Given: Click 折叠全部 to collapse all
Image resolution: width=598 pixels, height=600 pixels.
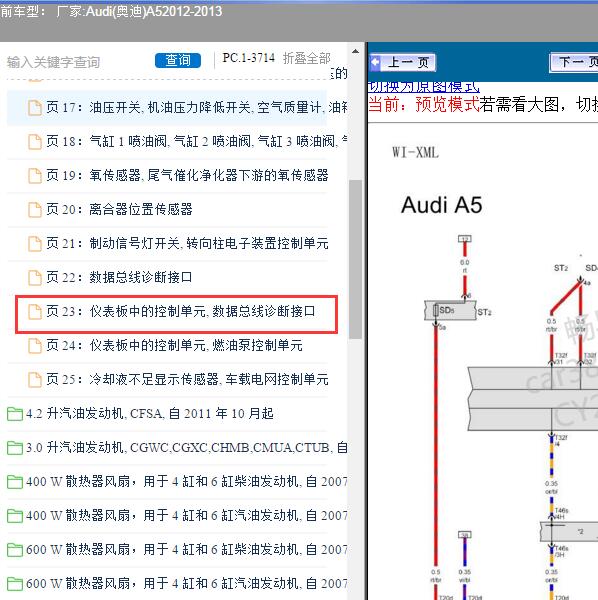Looking at the screenshot, I should [x=306, y=58].
